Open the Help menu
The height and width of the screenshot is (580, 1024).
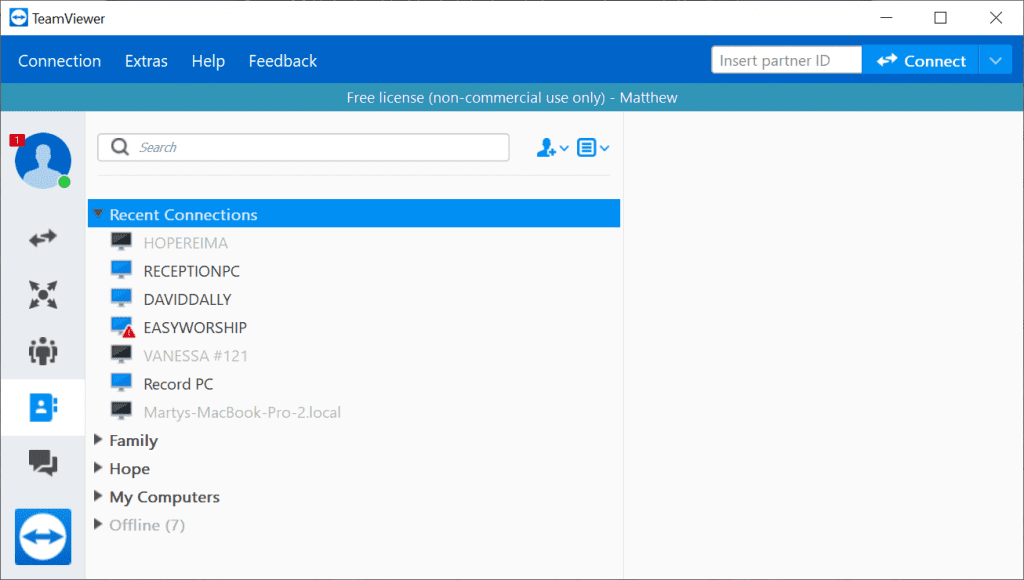(208, 61)
